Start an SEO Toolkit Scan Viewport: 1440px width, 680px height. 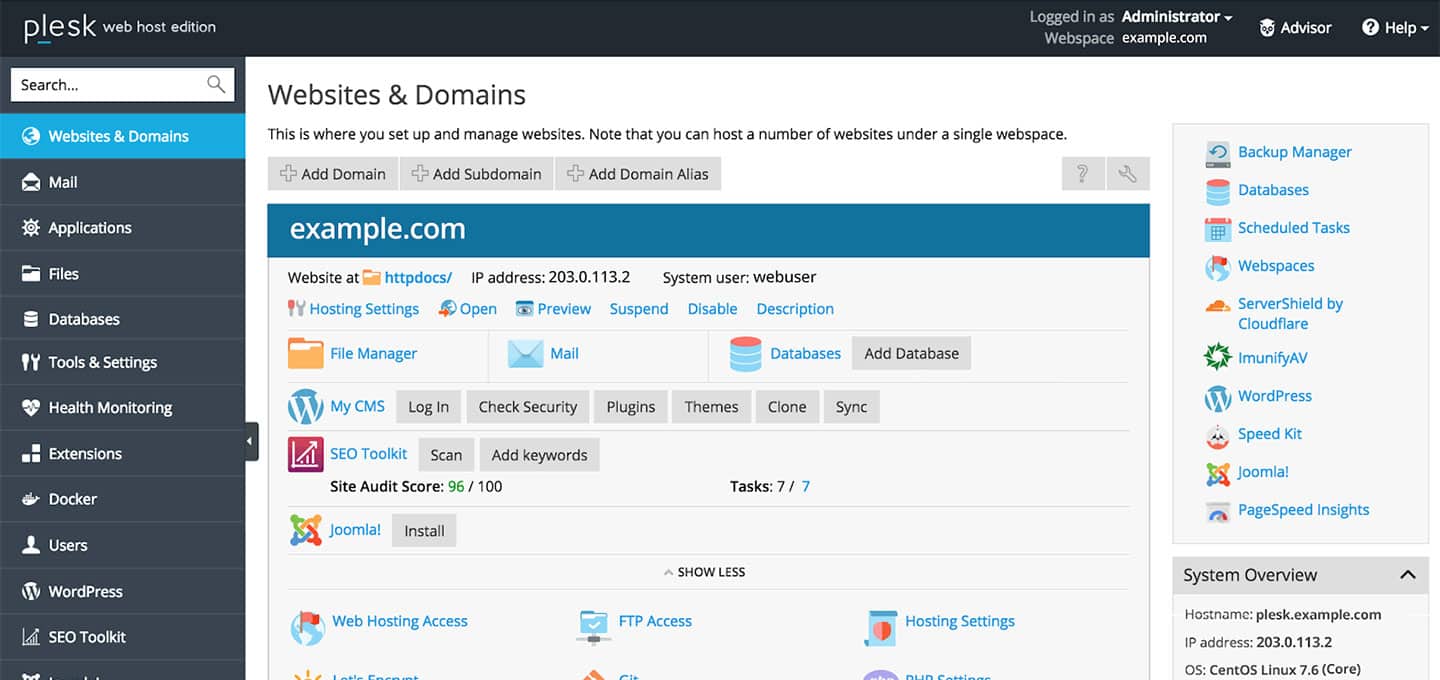click(446, 455)
